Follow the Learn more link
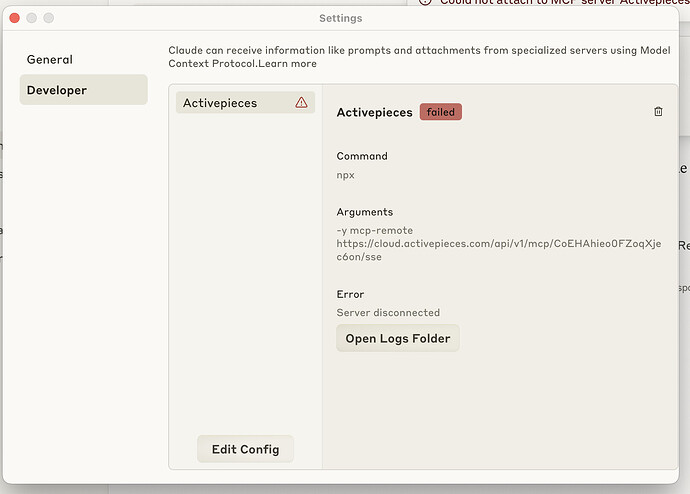Image resolution: width=690 pixels, height=494 pixels. coord(287,63)
